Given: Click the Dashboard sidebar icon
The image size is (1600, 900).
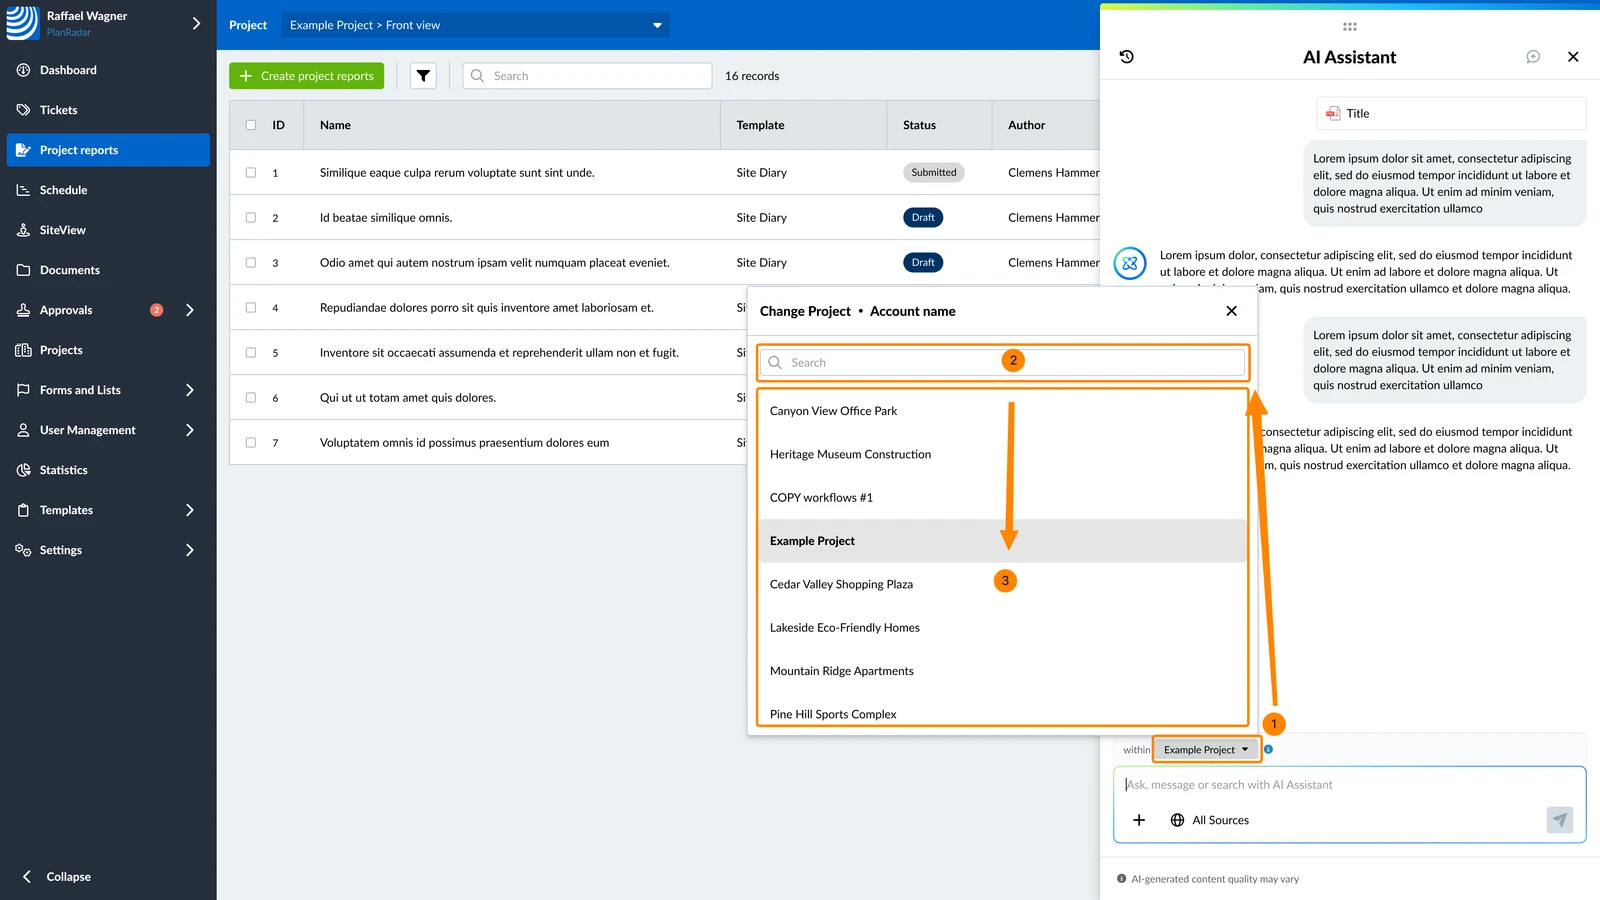Looking at the screenshot, I should point(23,70).
